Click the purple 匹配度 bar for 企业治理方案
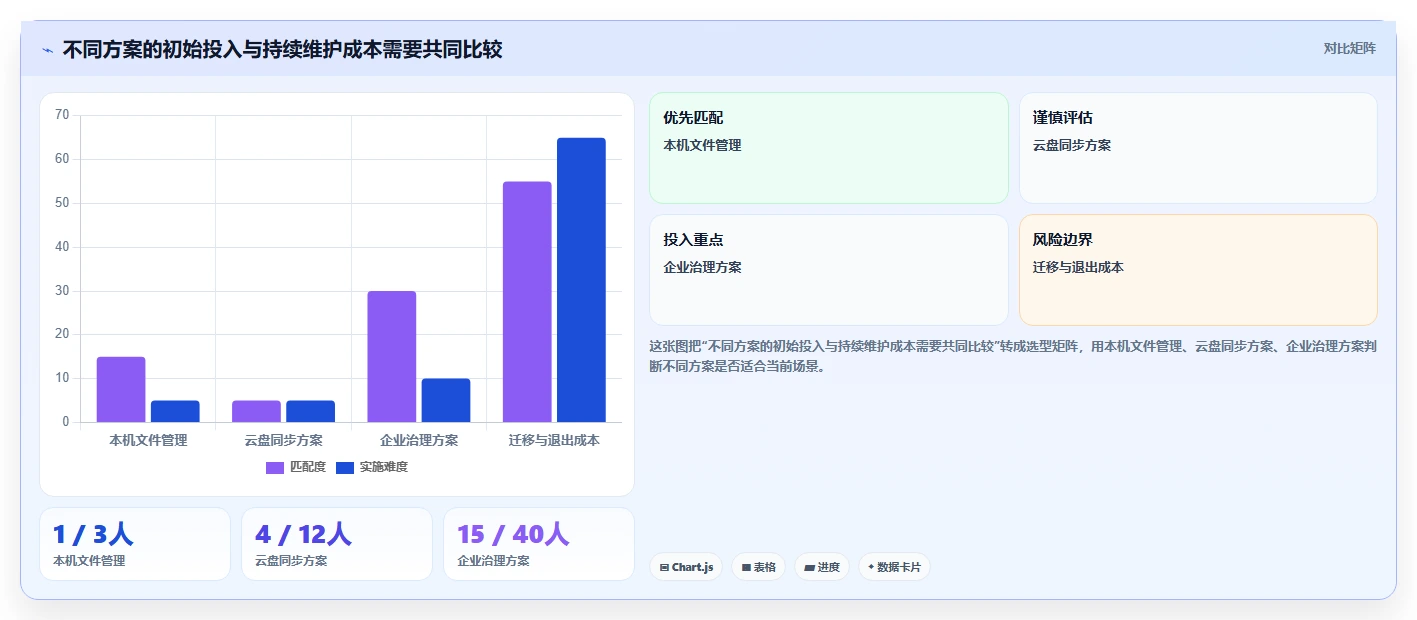Screen dimensions: 1417x620 click(x=392, y=357)
